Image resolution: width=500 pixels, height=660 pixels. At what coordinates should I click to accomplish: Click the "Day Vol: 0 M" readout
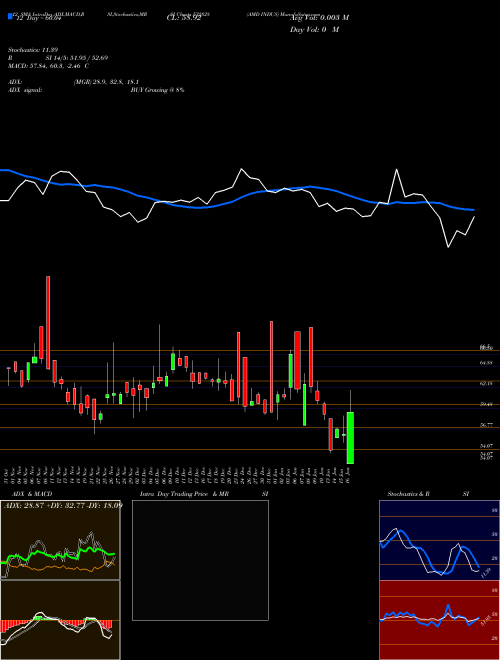pos(314,30)
